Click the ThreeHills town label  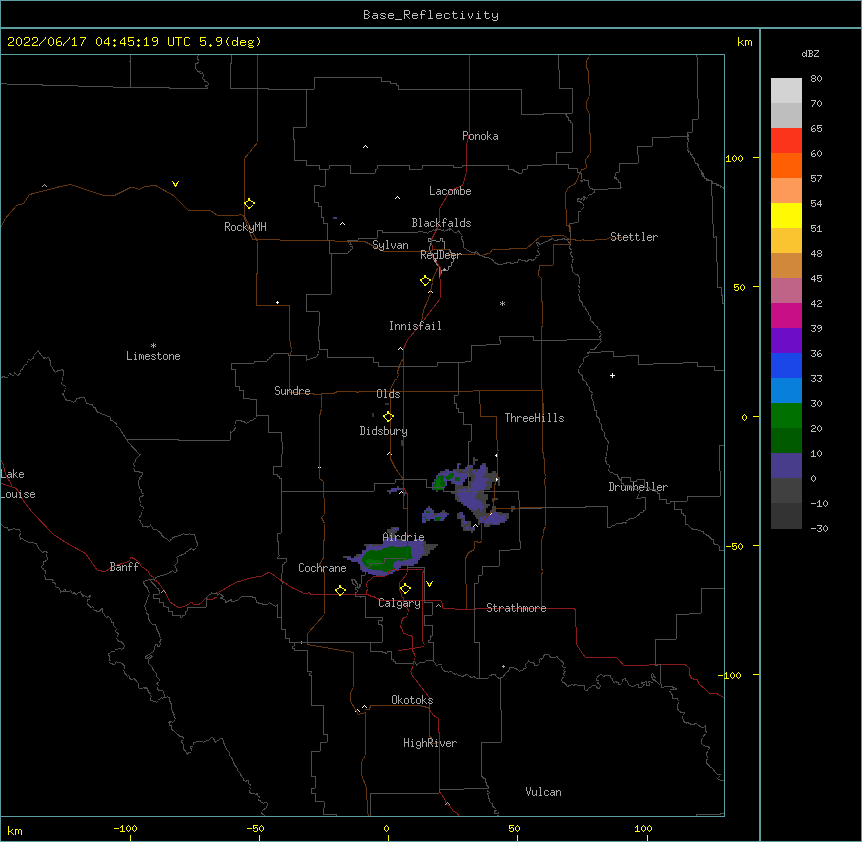point(534,418)
